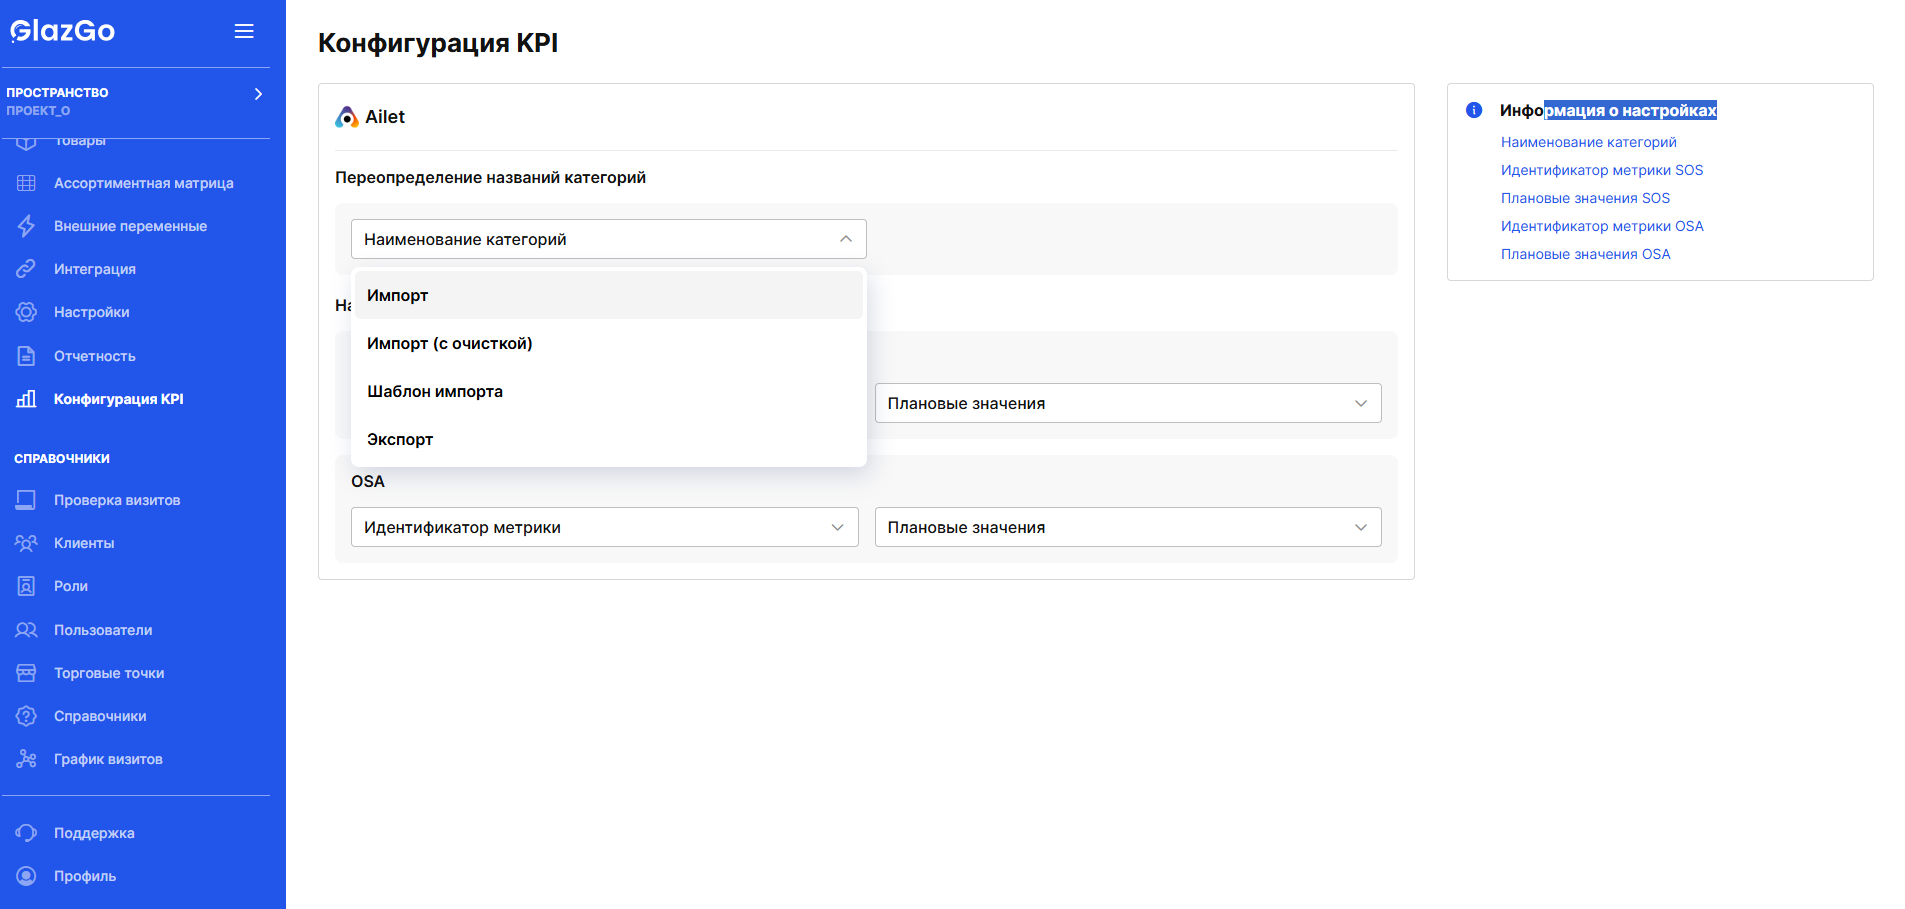Open Торговые точки in sidebar
The image size is (1905, 909).
[x=109, y=673]
